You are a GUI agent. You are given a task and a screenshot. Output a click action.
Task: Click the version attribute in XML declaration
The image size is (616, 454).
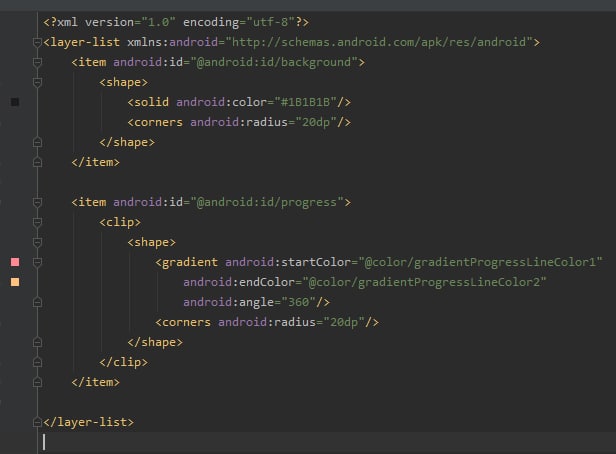click(110, 22)
